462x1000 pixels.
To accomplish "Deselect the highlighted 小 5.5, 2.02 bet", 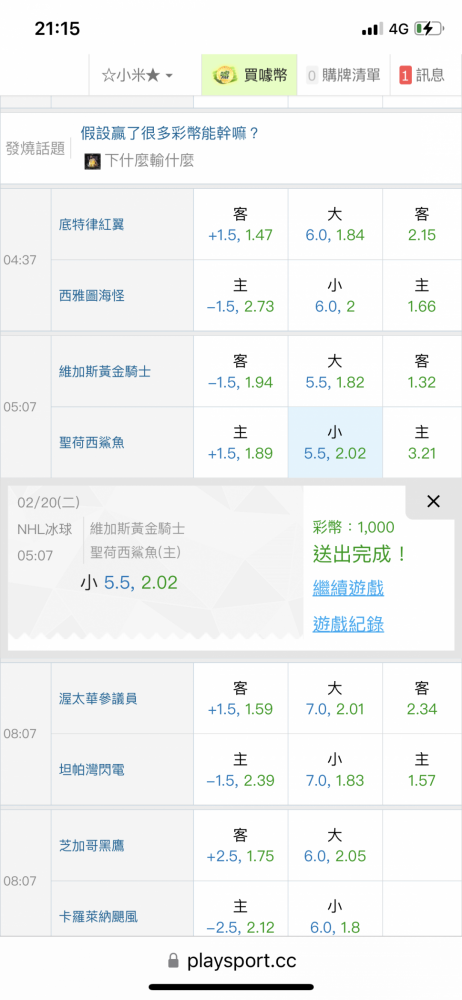I will point(335,443).
